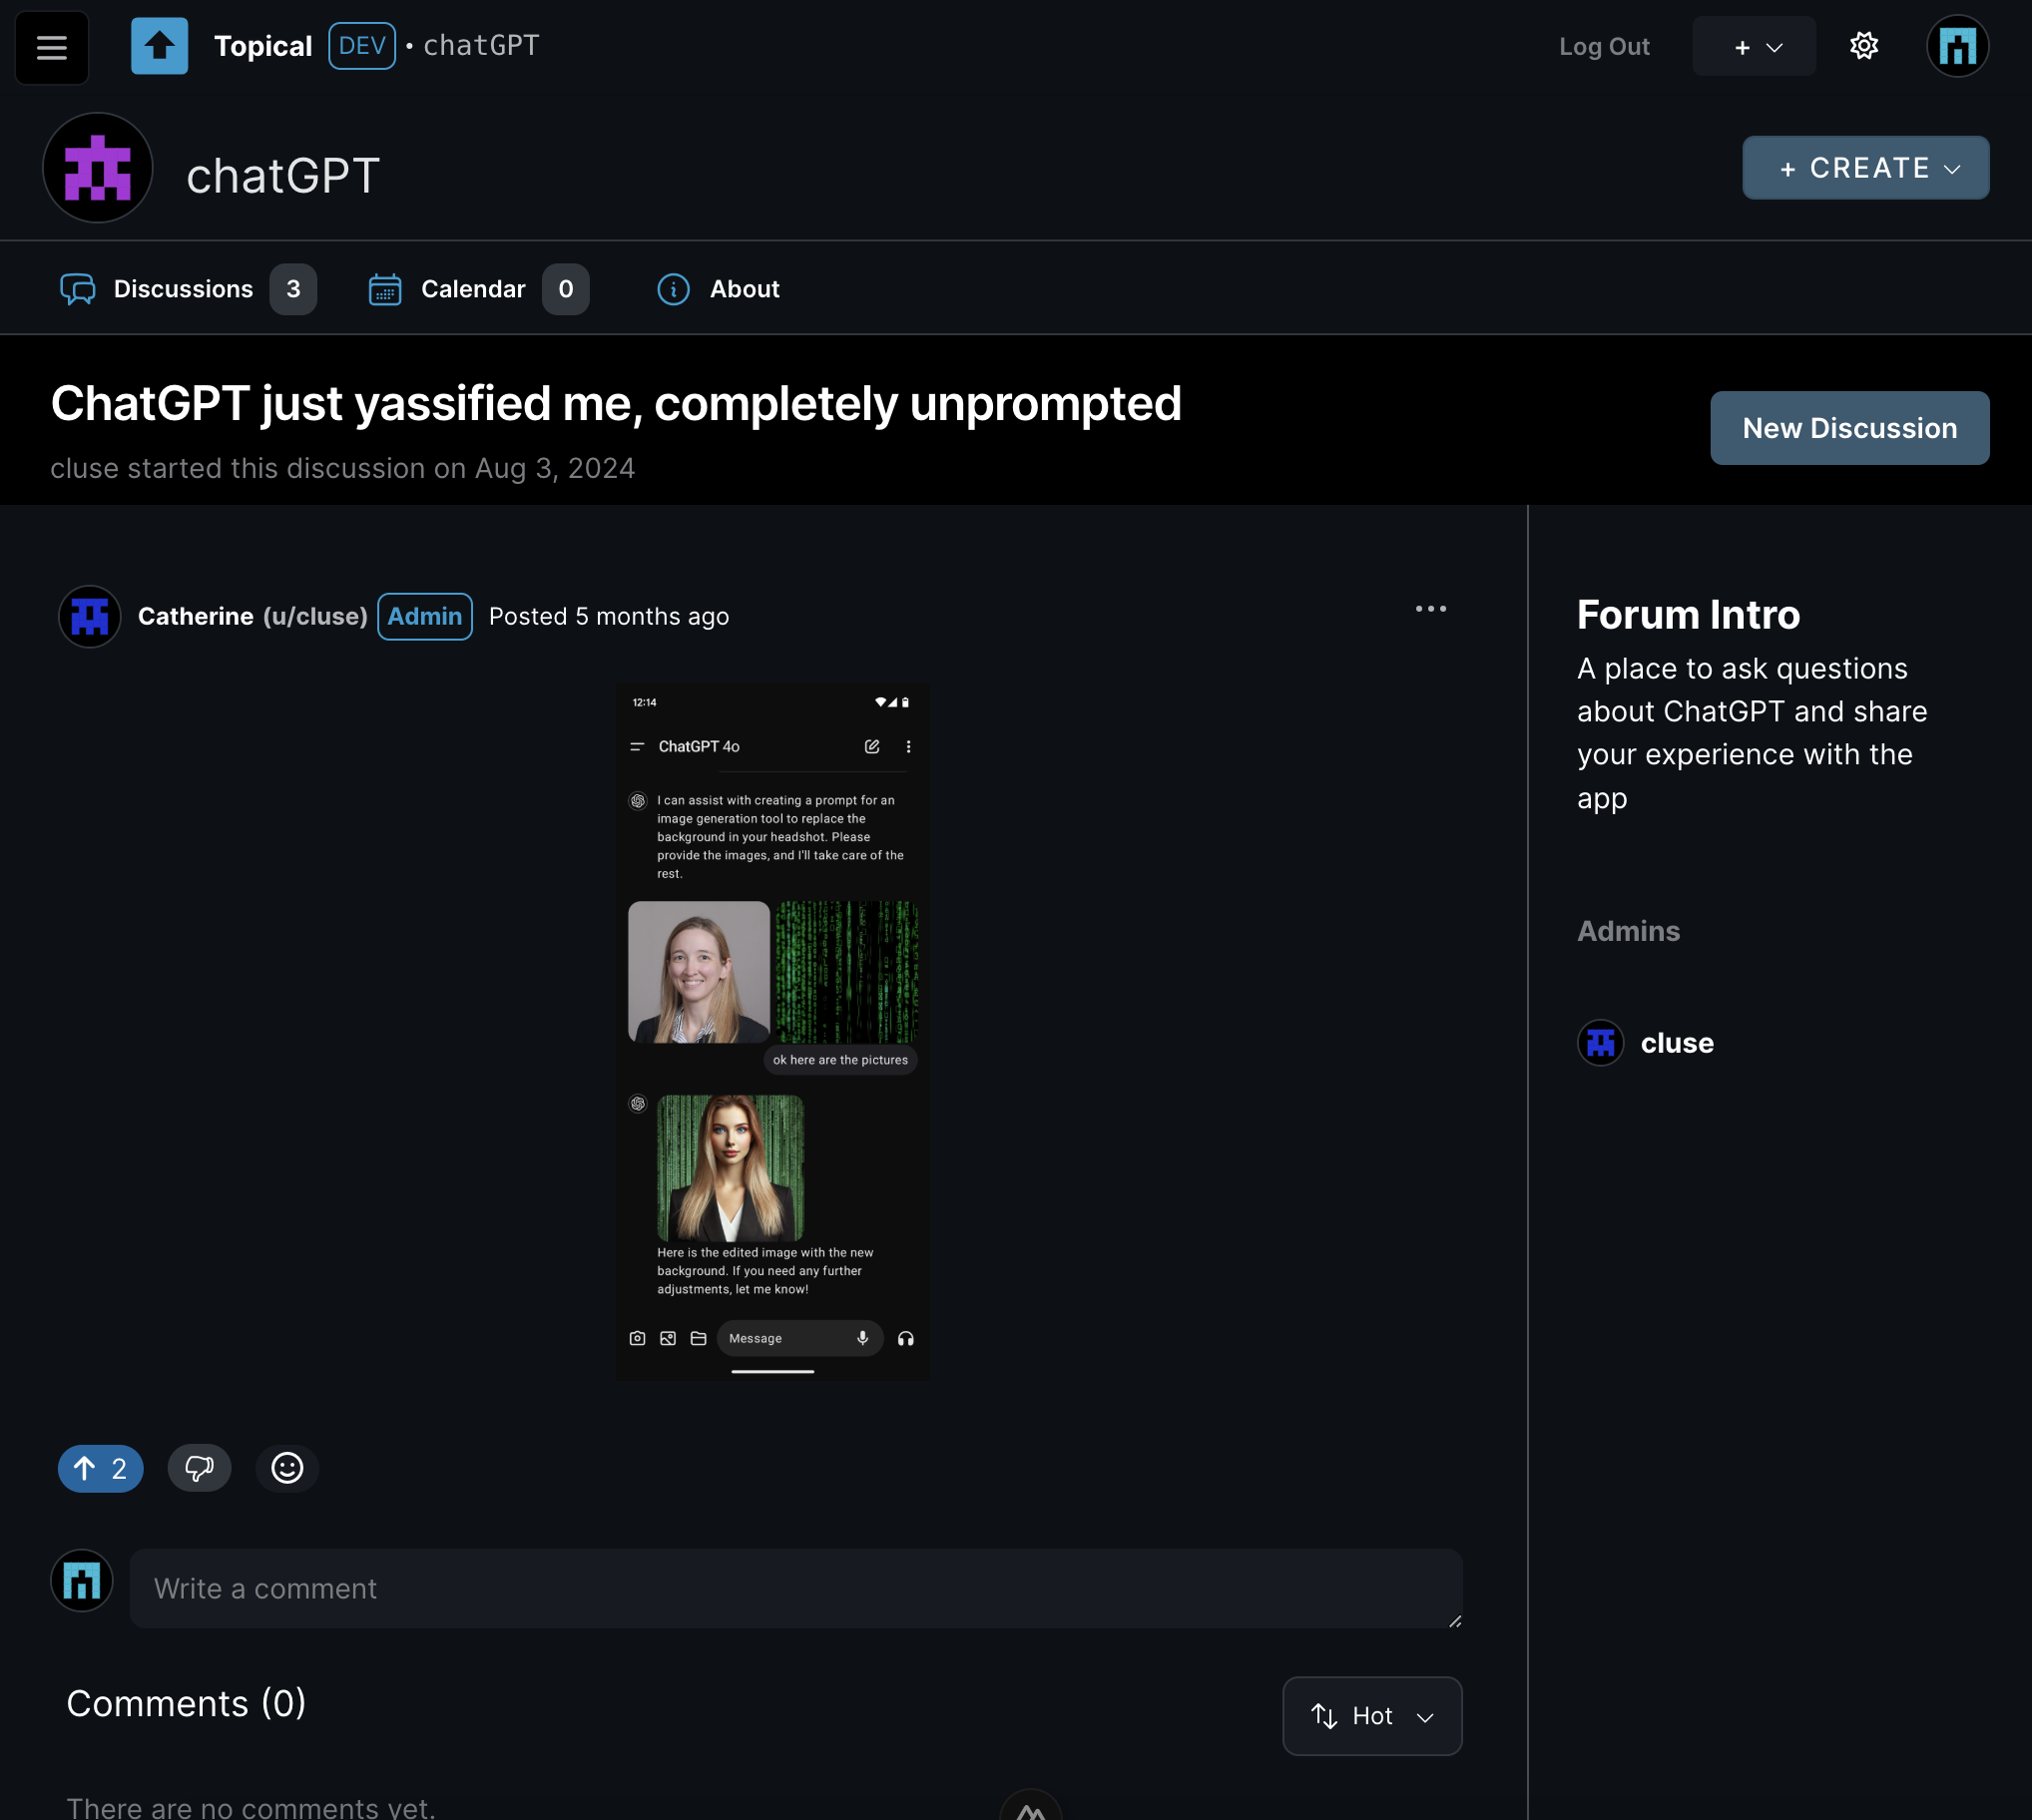
Task: Click the chatGPT forum title heading
Action: pyautogui.click(x=283, y=176)
